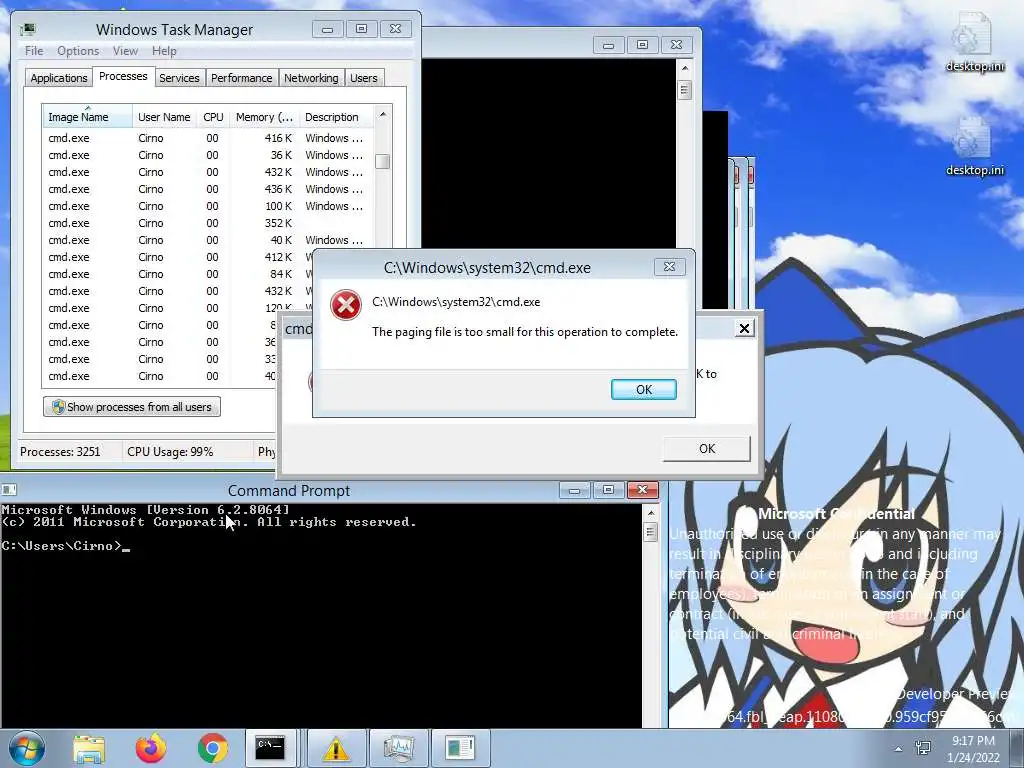The height and width of the screenshot is (768, 1024).
Task: Show hidden system tray icons
Action: click(x=899, y=749)
